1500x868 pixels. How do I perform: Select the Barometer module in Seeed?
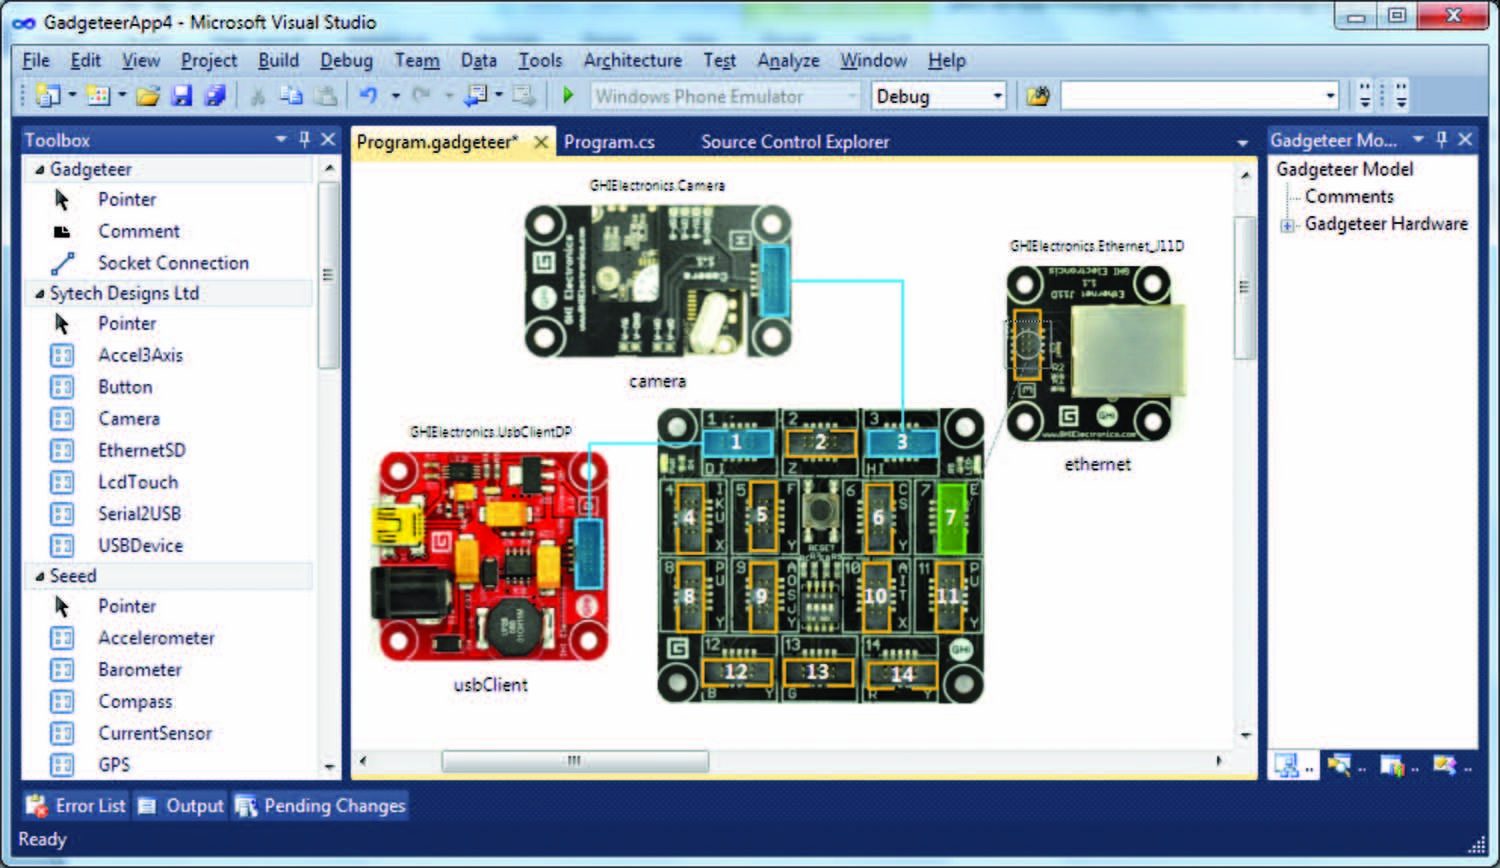(139, 670)
